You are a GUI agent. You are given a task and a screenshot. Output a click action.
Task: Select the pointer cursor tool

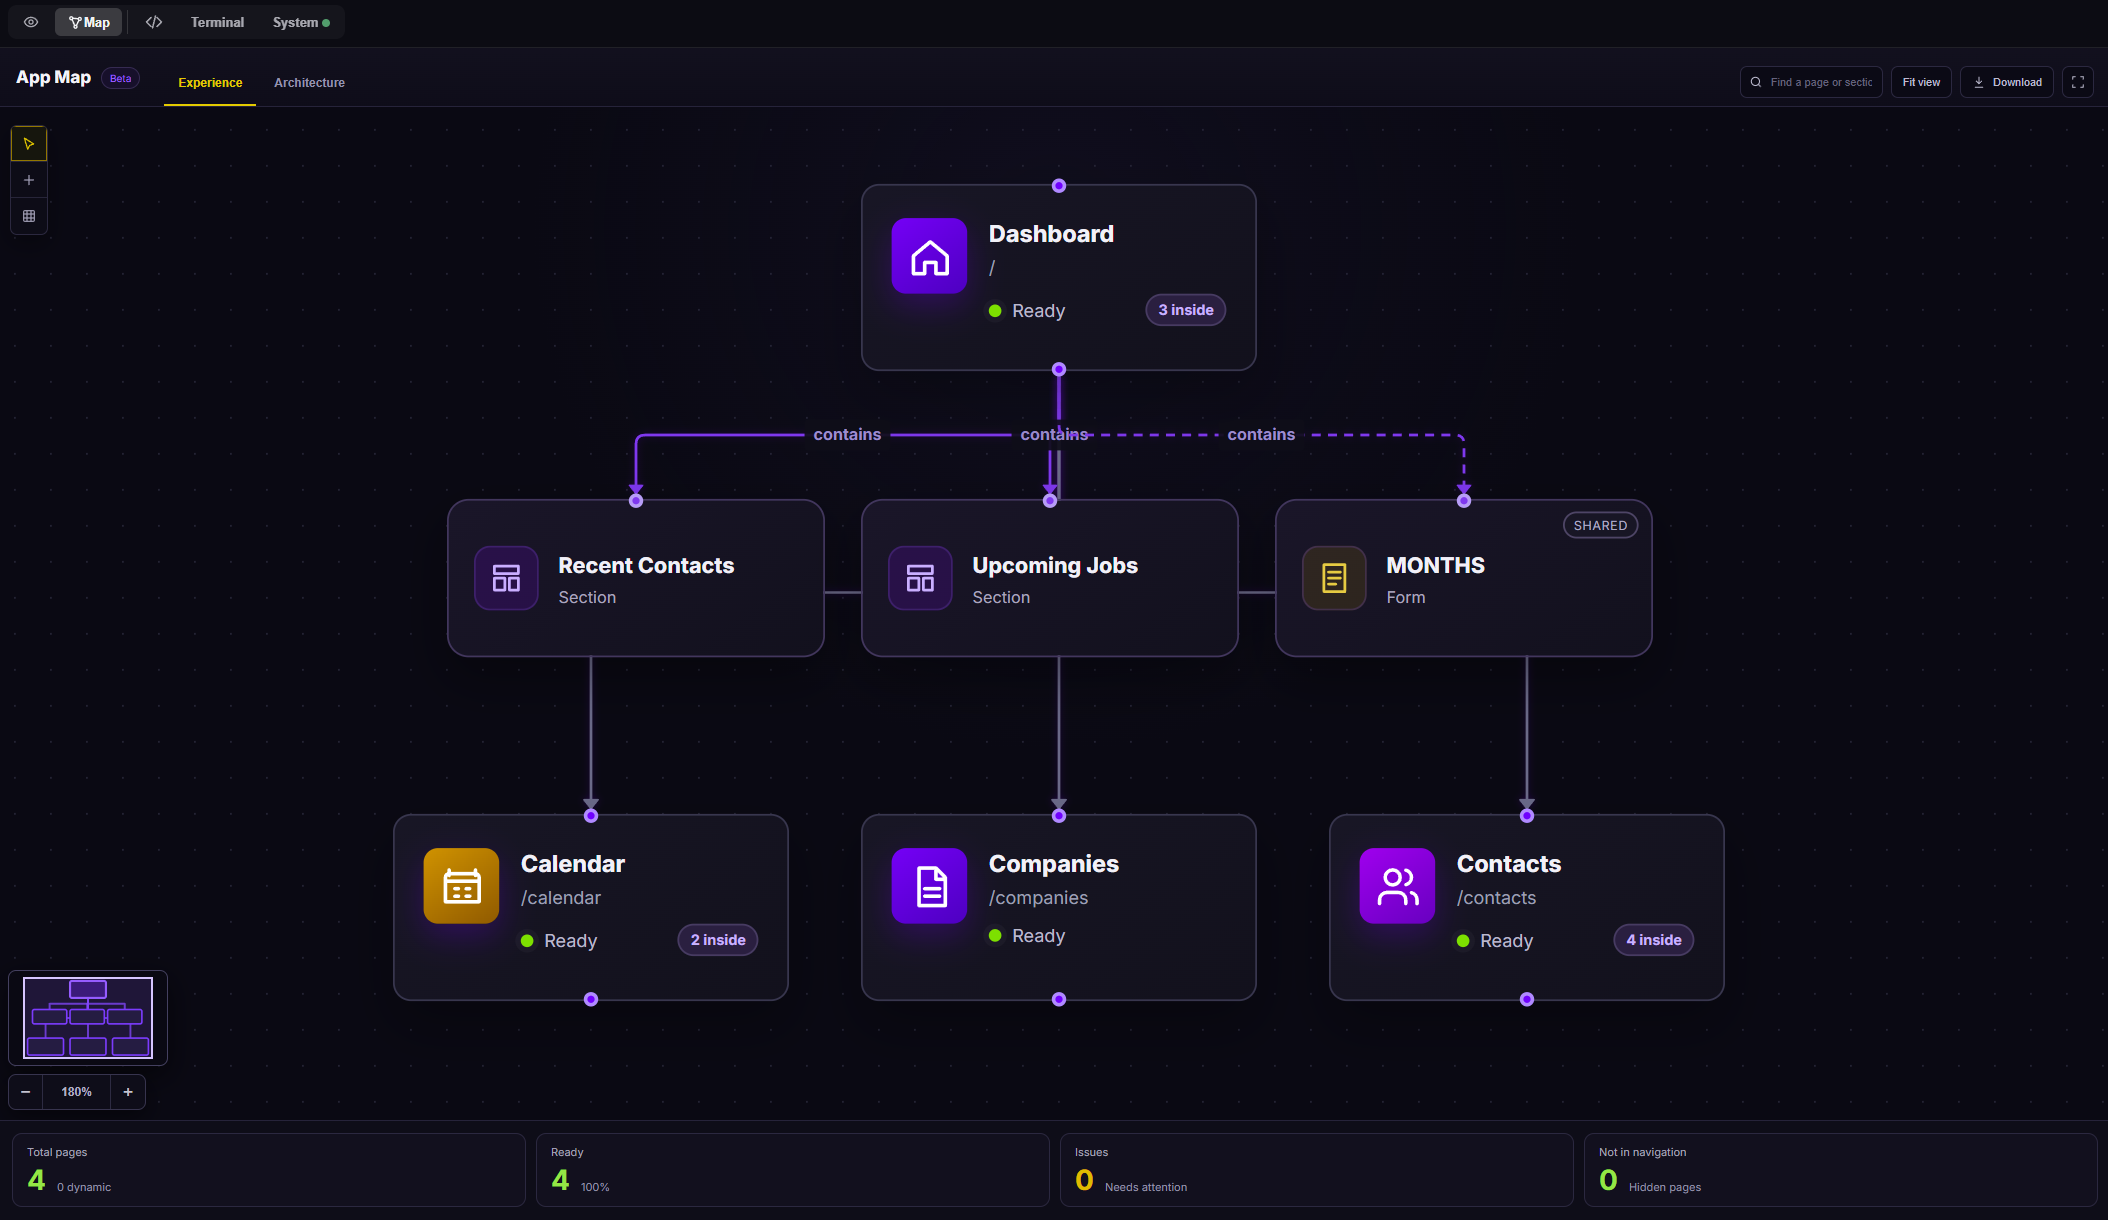click(x=29, y=144)
